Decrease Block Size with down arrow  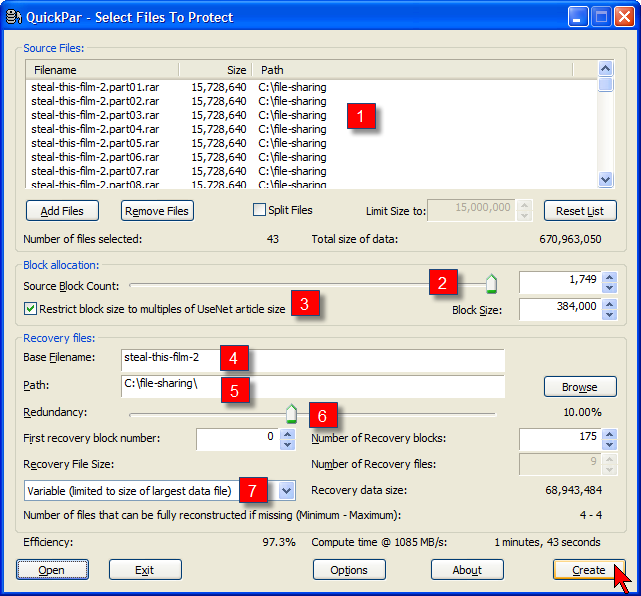tap(610, 315)
